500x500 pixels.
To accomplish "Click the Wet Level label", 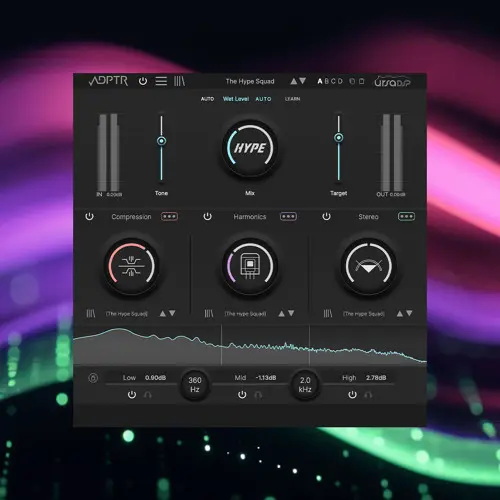I will point(236,99).
